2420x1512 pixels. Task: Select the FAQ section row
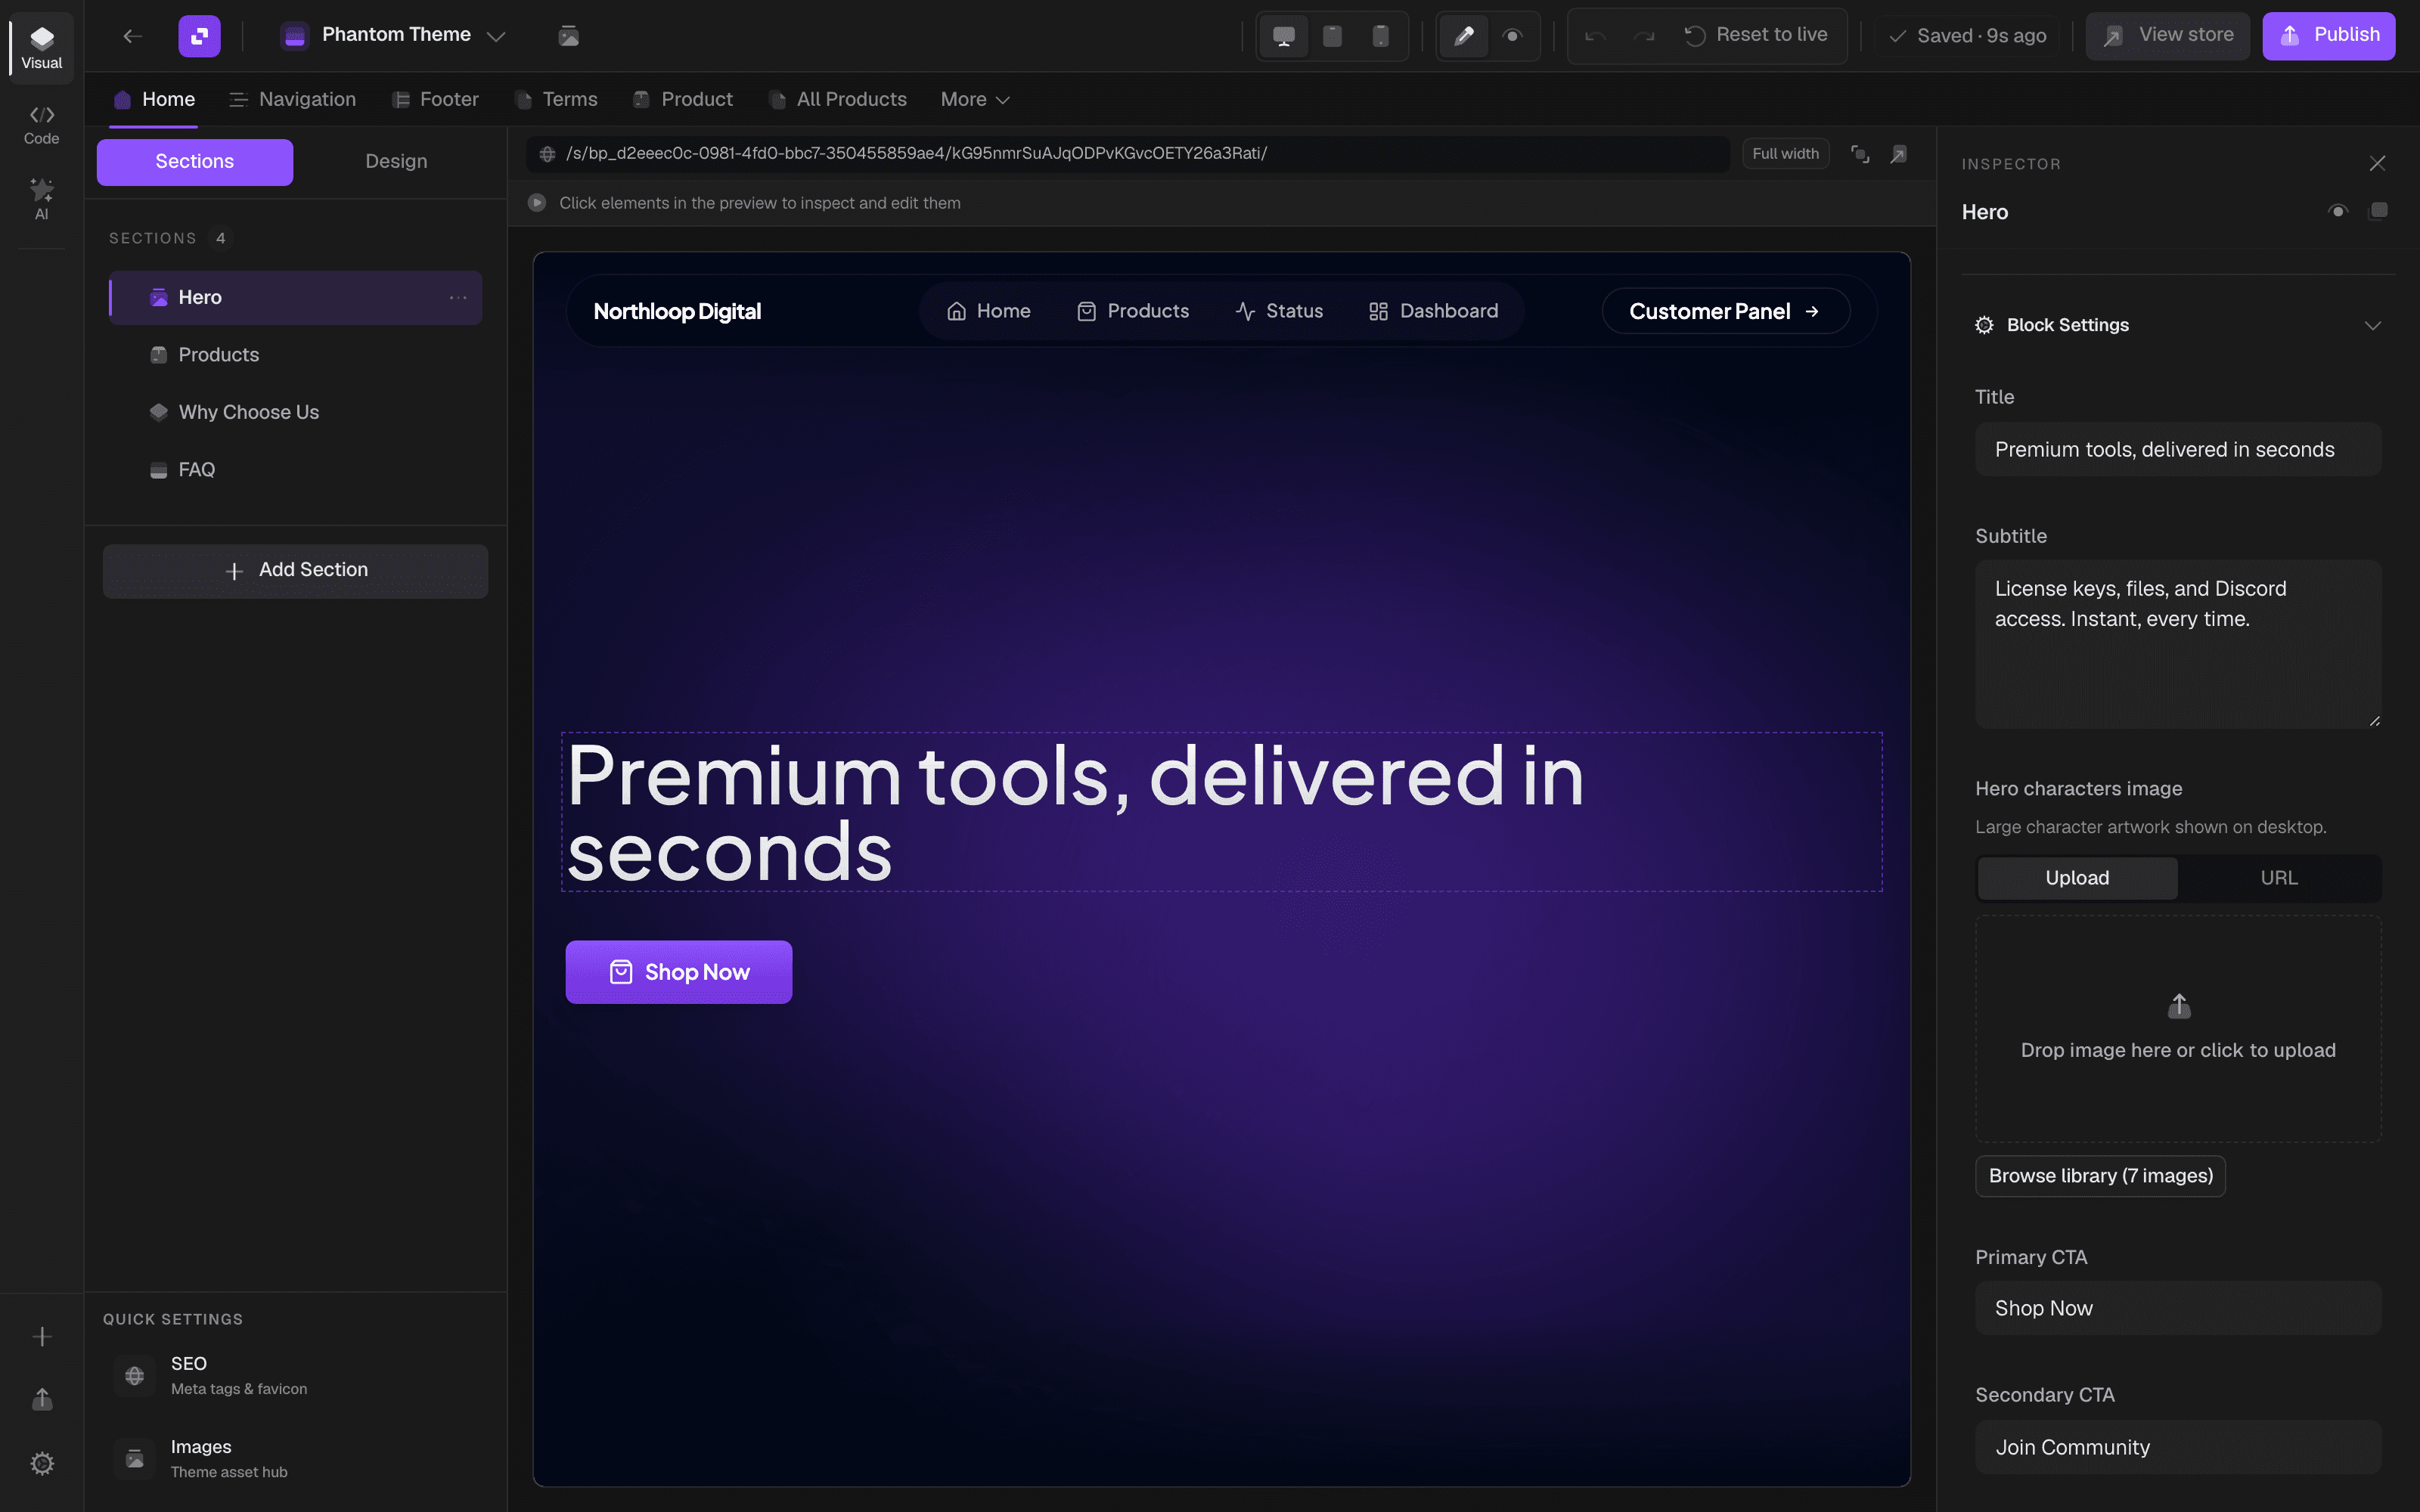click(295, 470)
